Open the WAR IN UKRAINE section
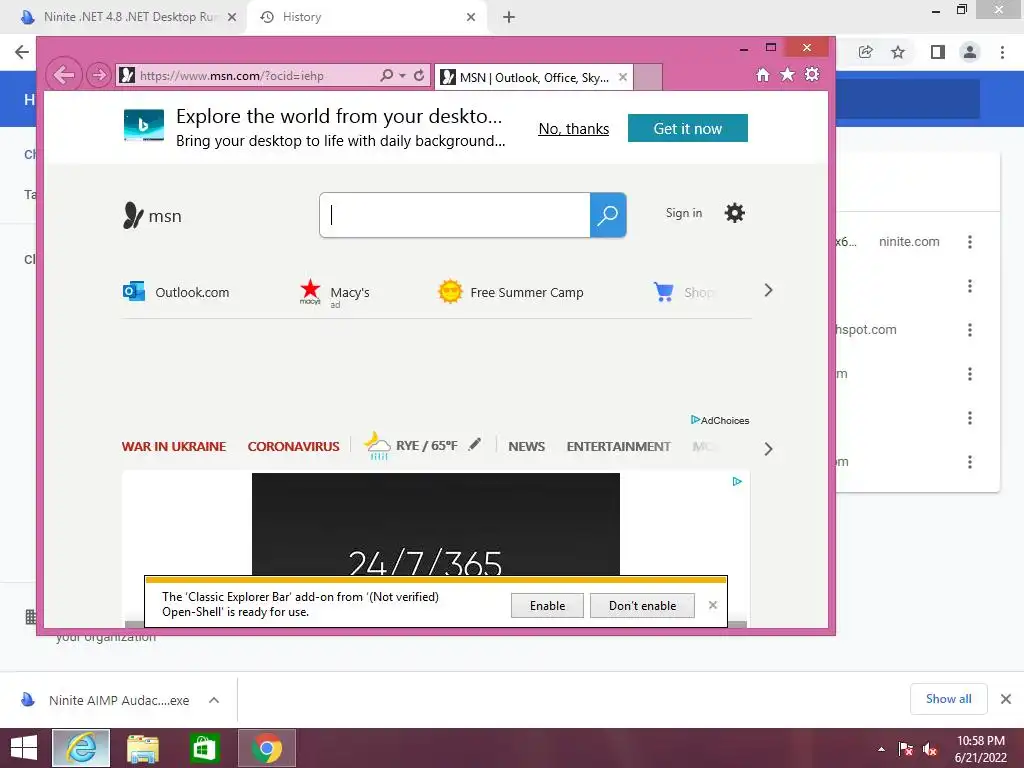 [x=174, y=447]
